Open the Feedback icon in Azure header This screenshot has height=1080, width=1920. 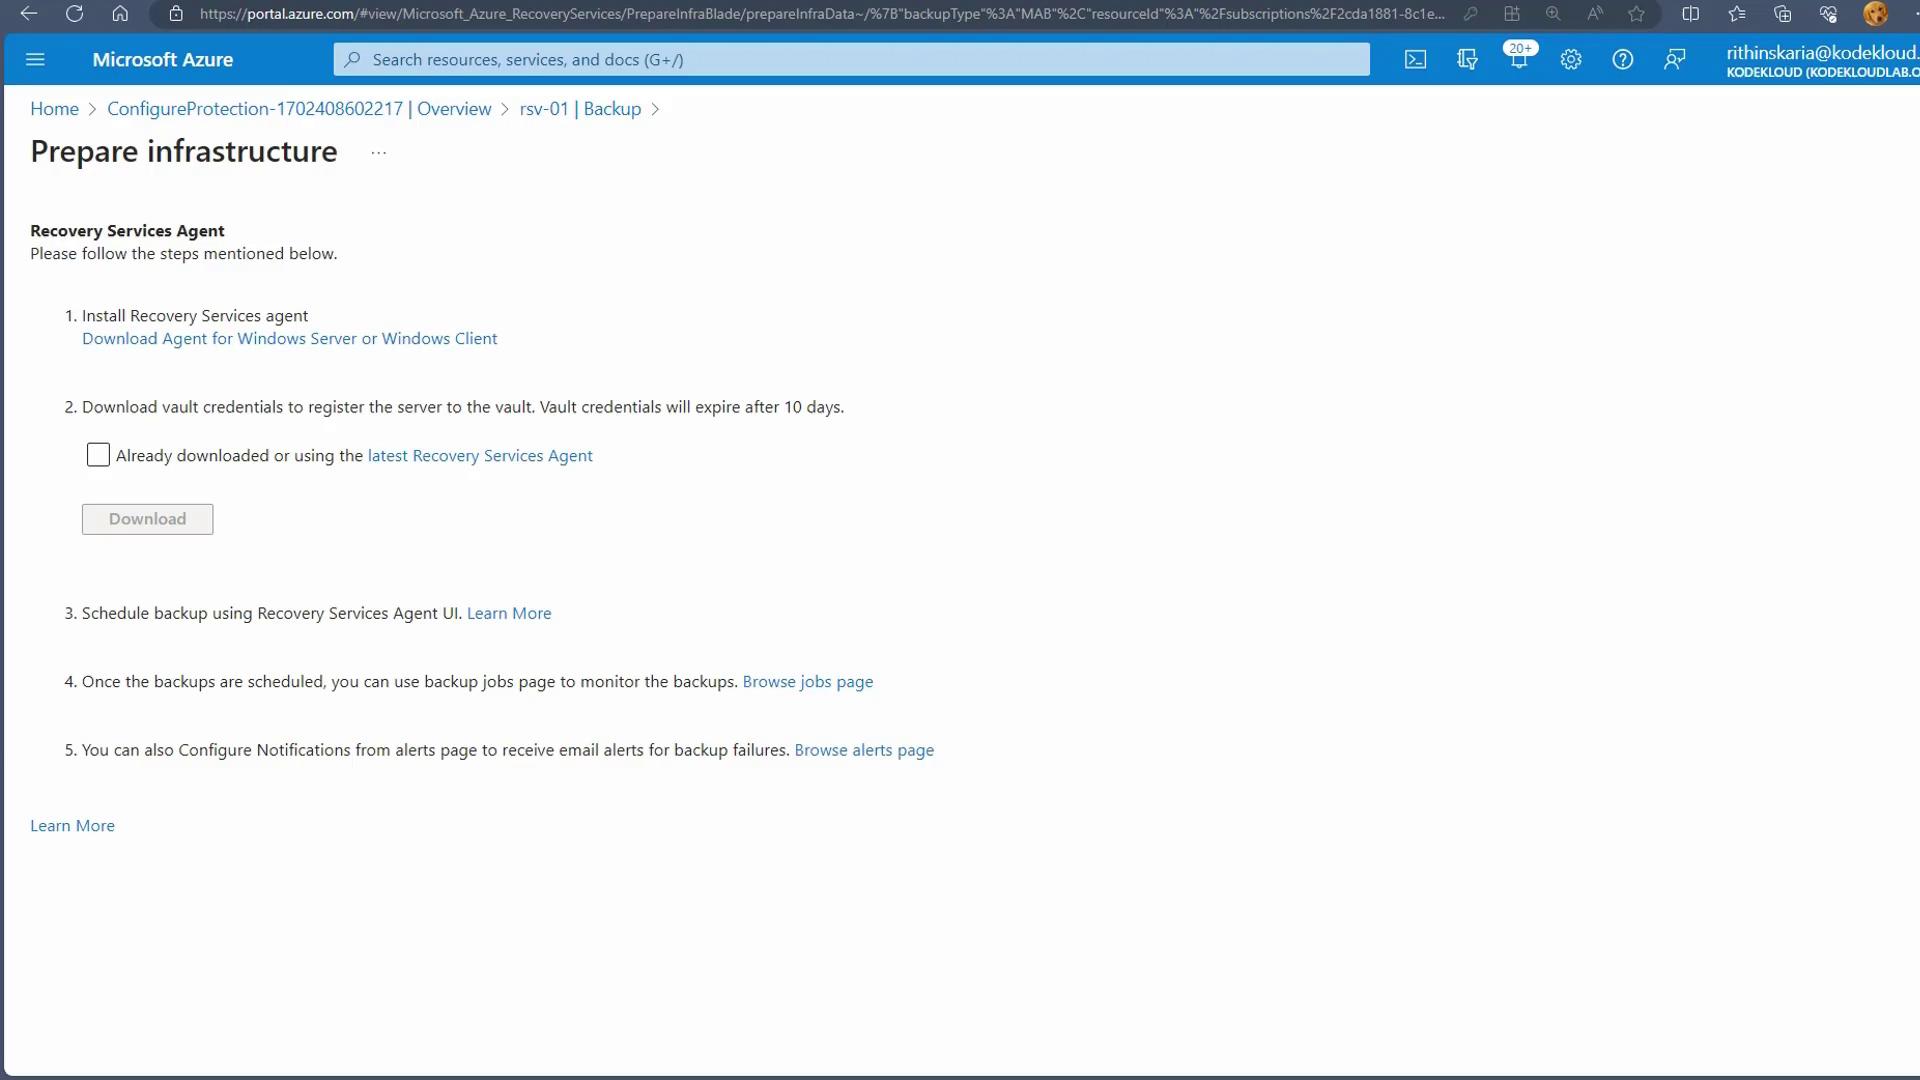[x=1675, y=60]
